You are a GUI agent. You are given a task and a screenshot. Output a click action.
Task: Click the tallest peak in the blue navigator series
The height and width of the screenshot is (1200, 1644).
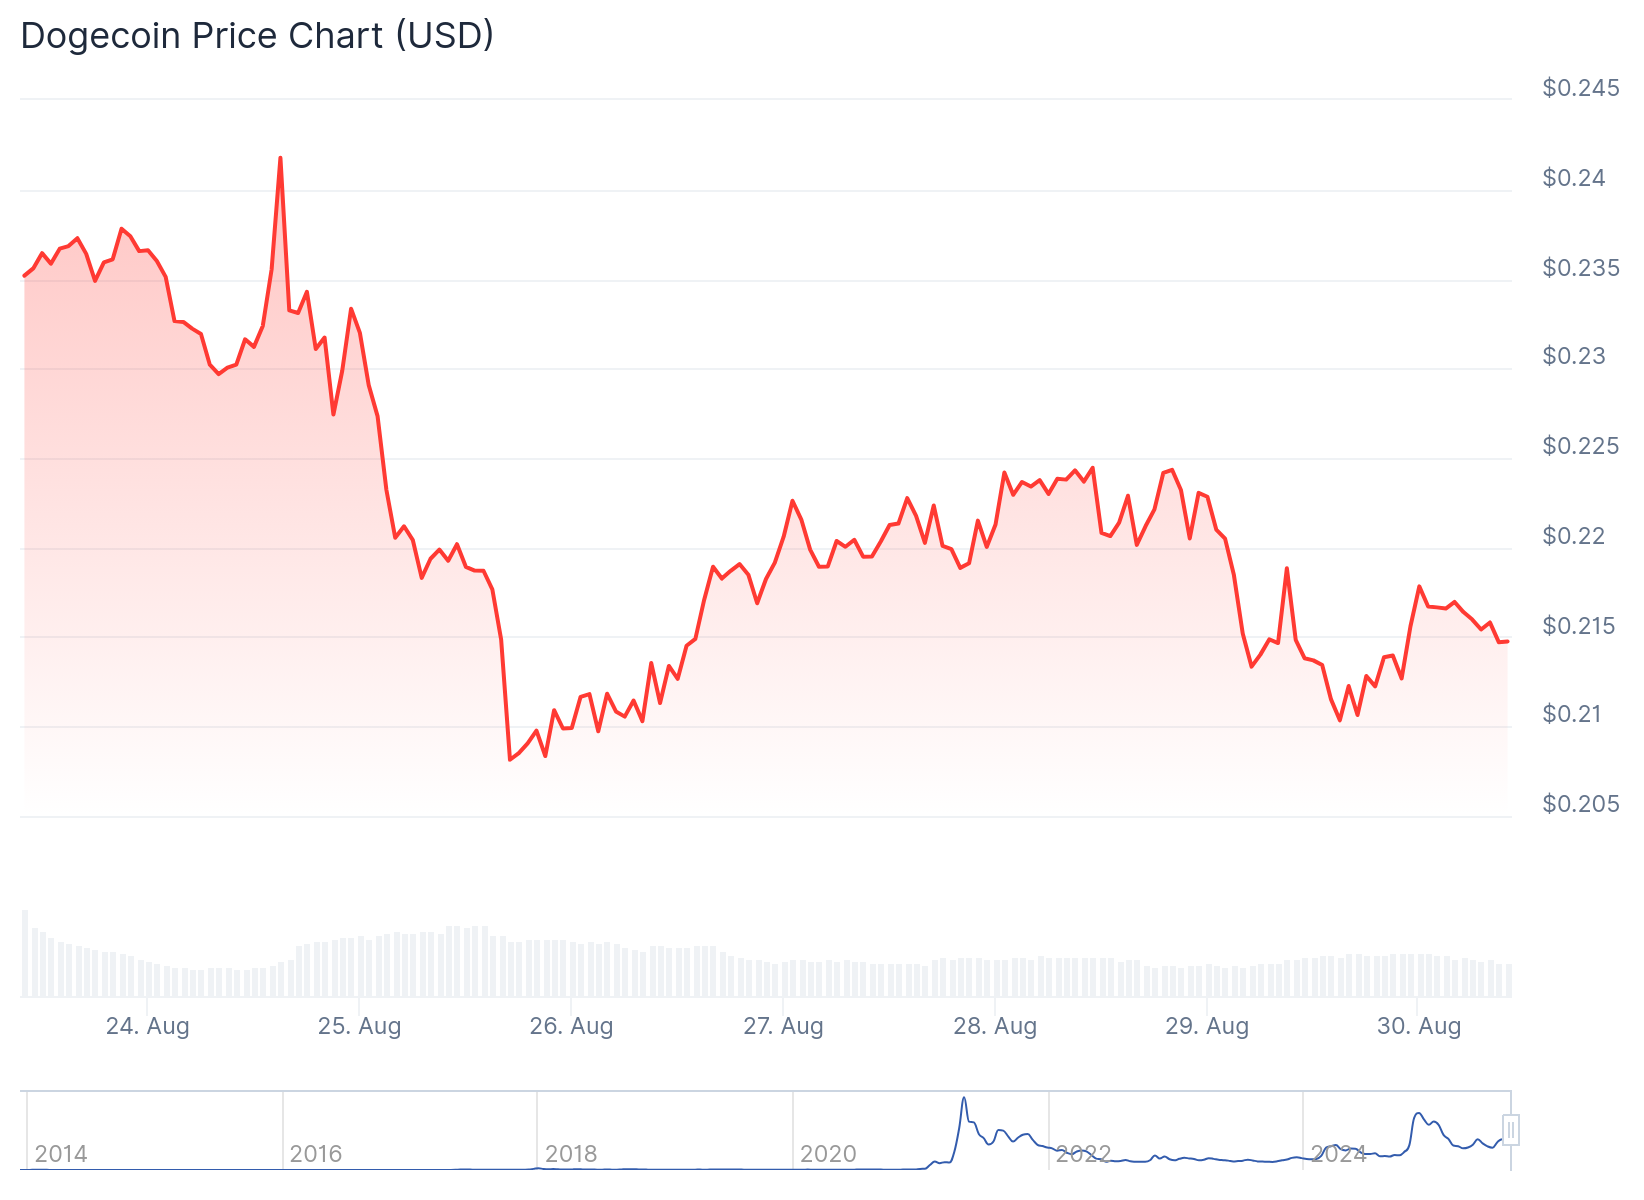[x=964, y=1099]
